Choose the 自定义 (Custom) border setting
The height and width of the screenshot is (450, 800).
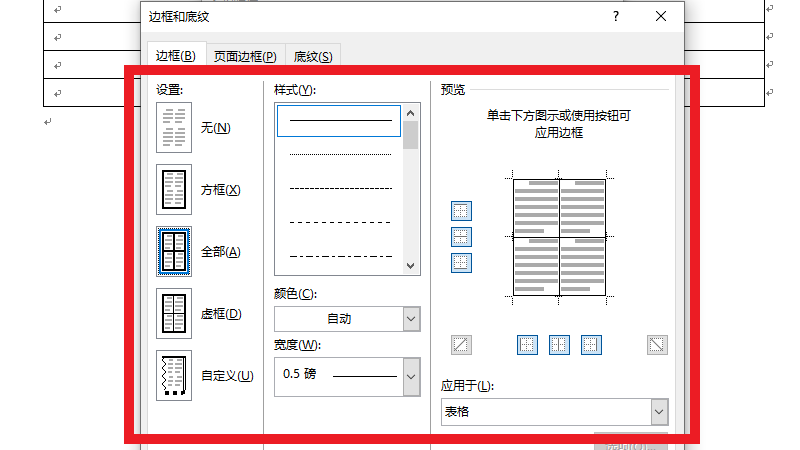click(175, 376)
